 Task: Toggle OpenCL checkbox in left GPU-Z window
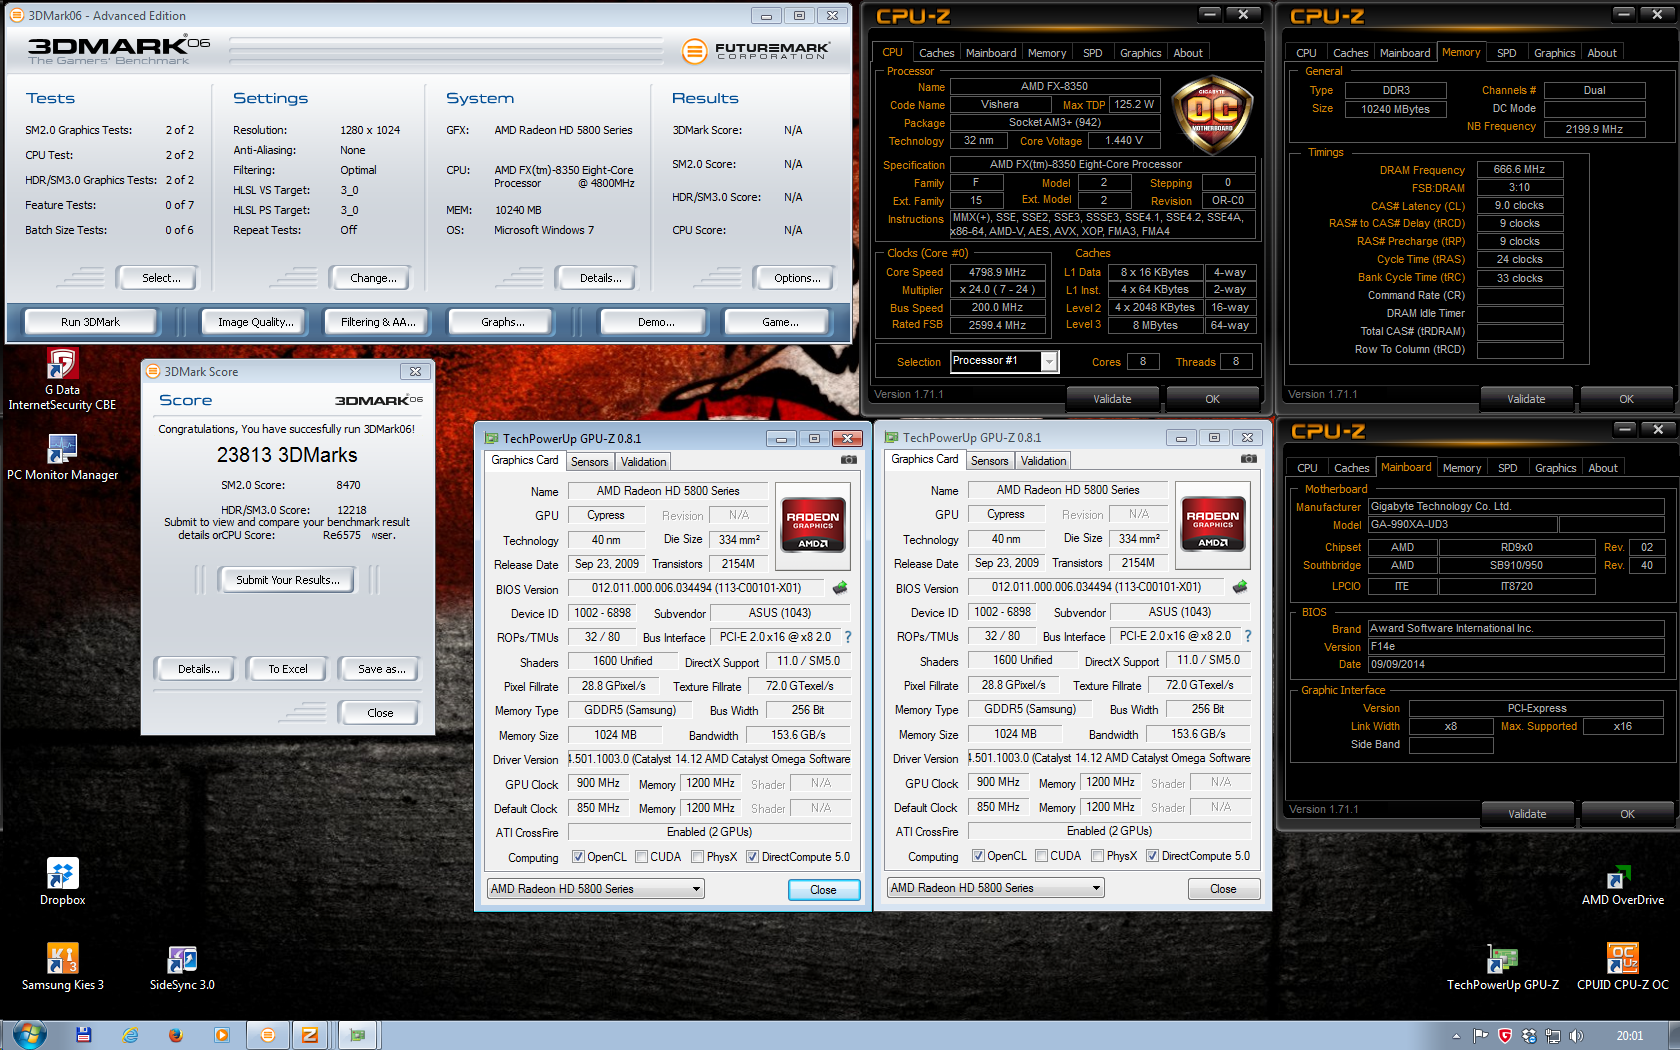pyautogui.click(x=578, y=857)
